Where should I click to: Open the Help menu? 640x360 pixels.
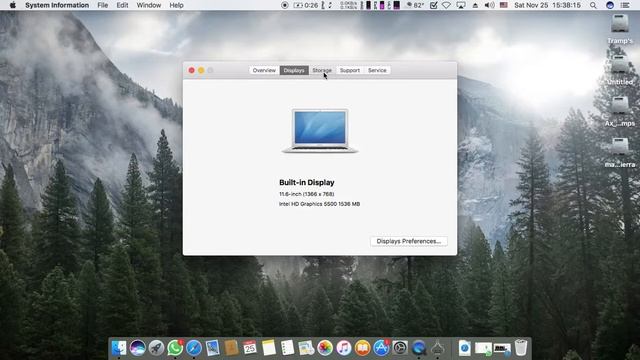point(176,5)
